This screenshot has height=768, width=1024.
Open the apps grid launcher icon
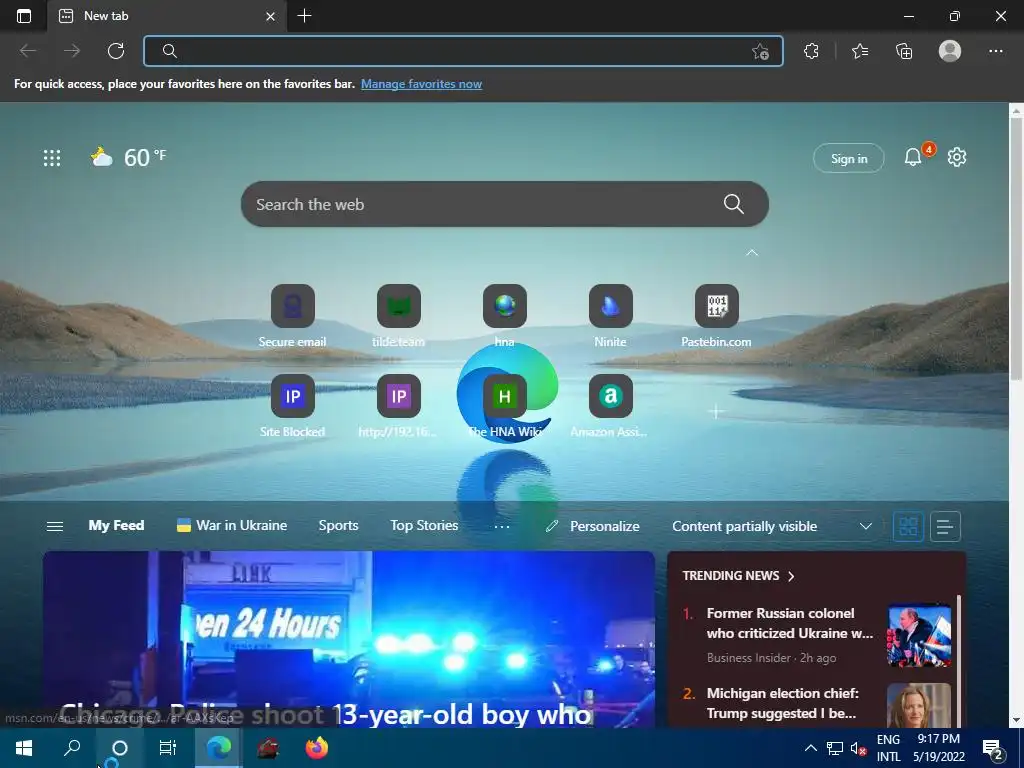52,157
